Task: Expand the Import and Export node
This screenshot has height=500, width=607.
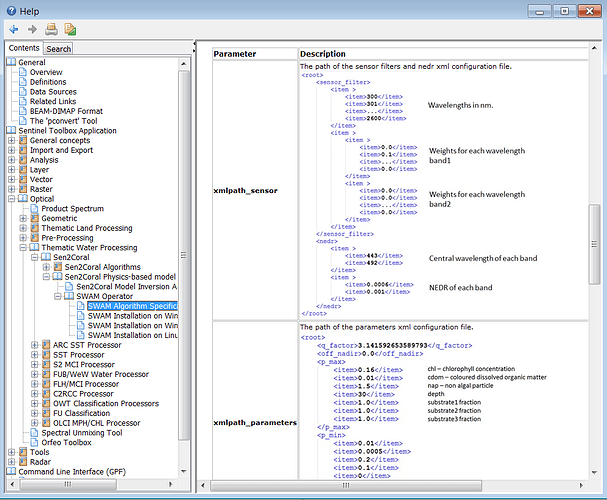Action: (x=12, y=150)
